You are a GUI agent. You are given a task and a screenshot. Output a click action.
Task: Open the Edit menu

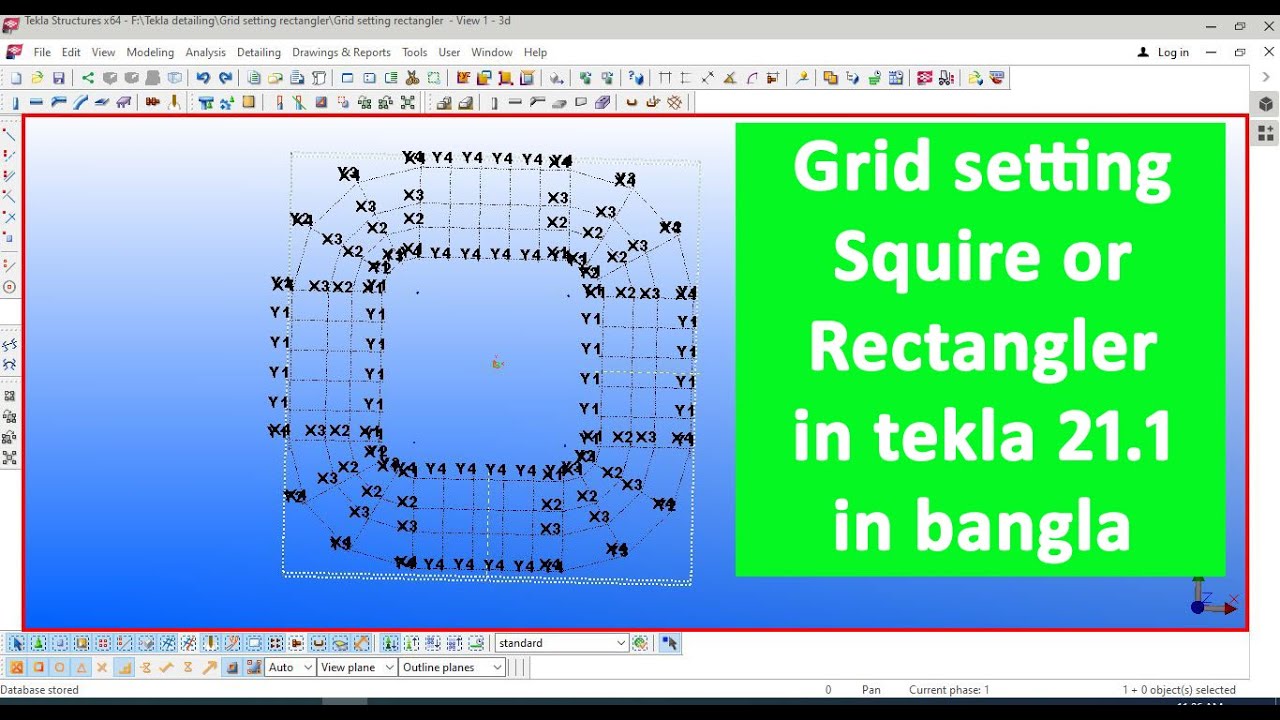point(71,52)
